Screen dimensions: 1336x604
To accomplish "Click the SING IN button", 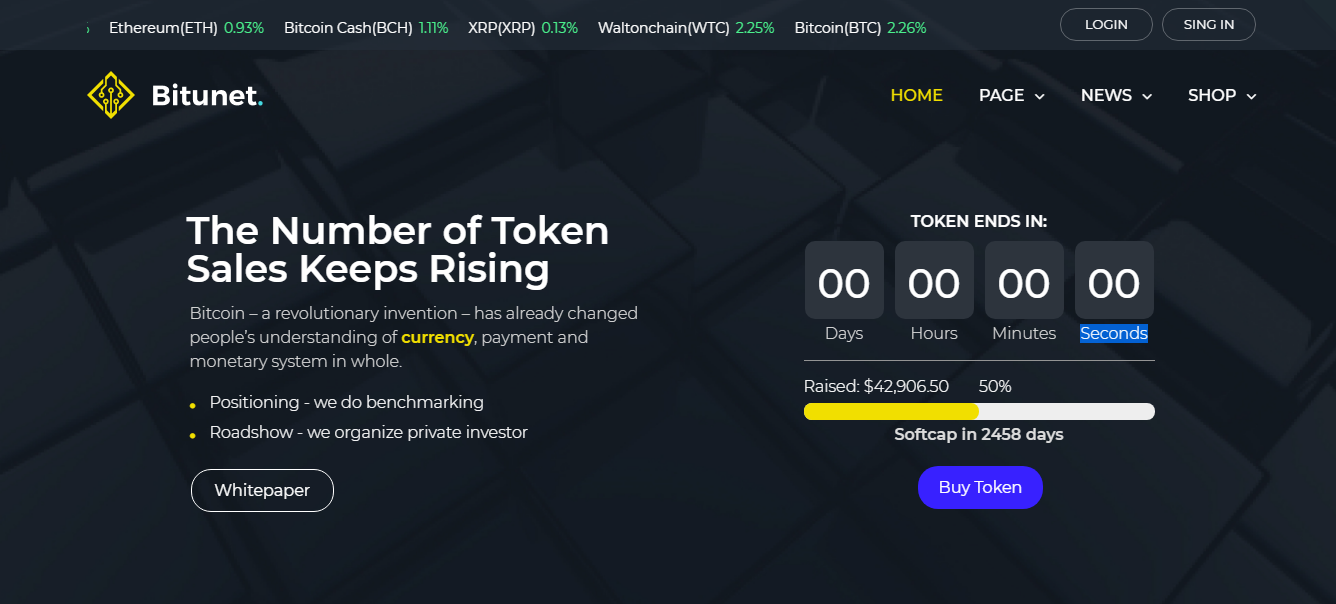I will pyautogui.click(x=1209, y=25).
